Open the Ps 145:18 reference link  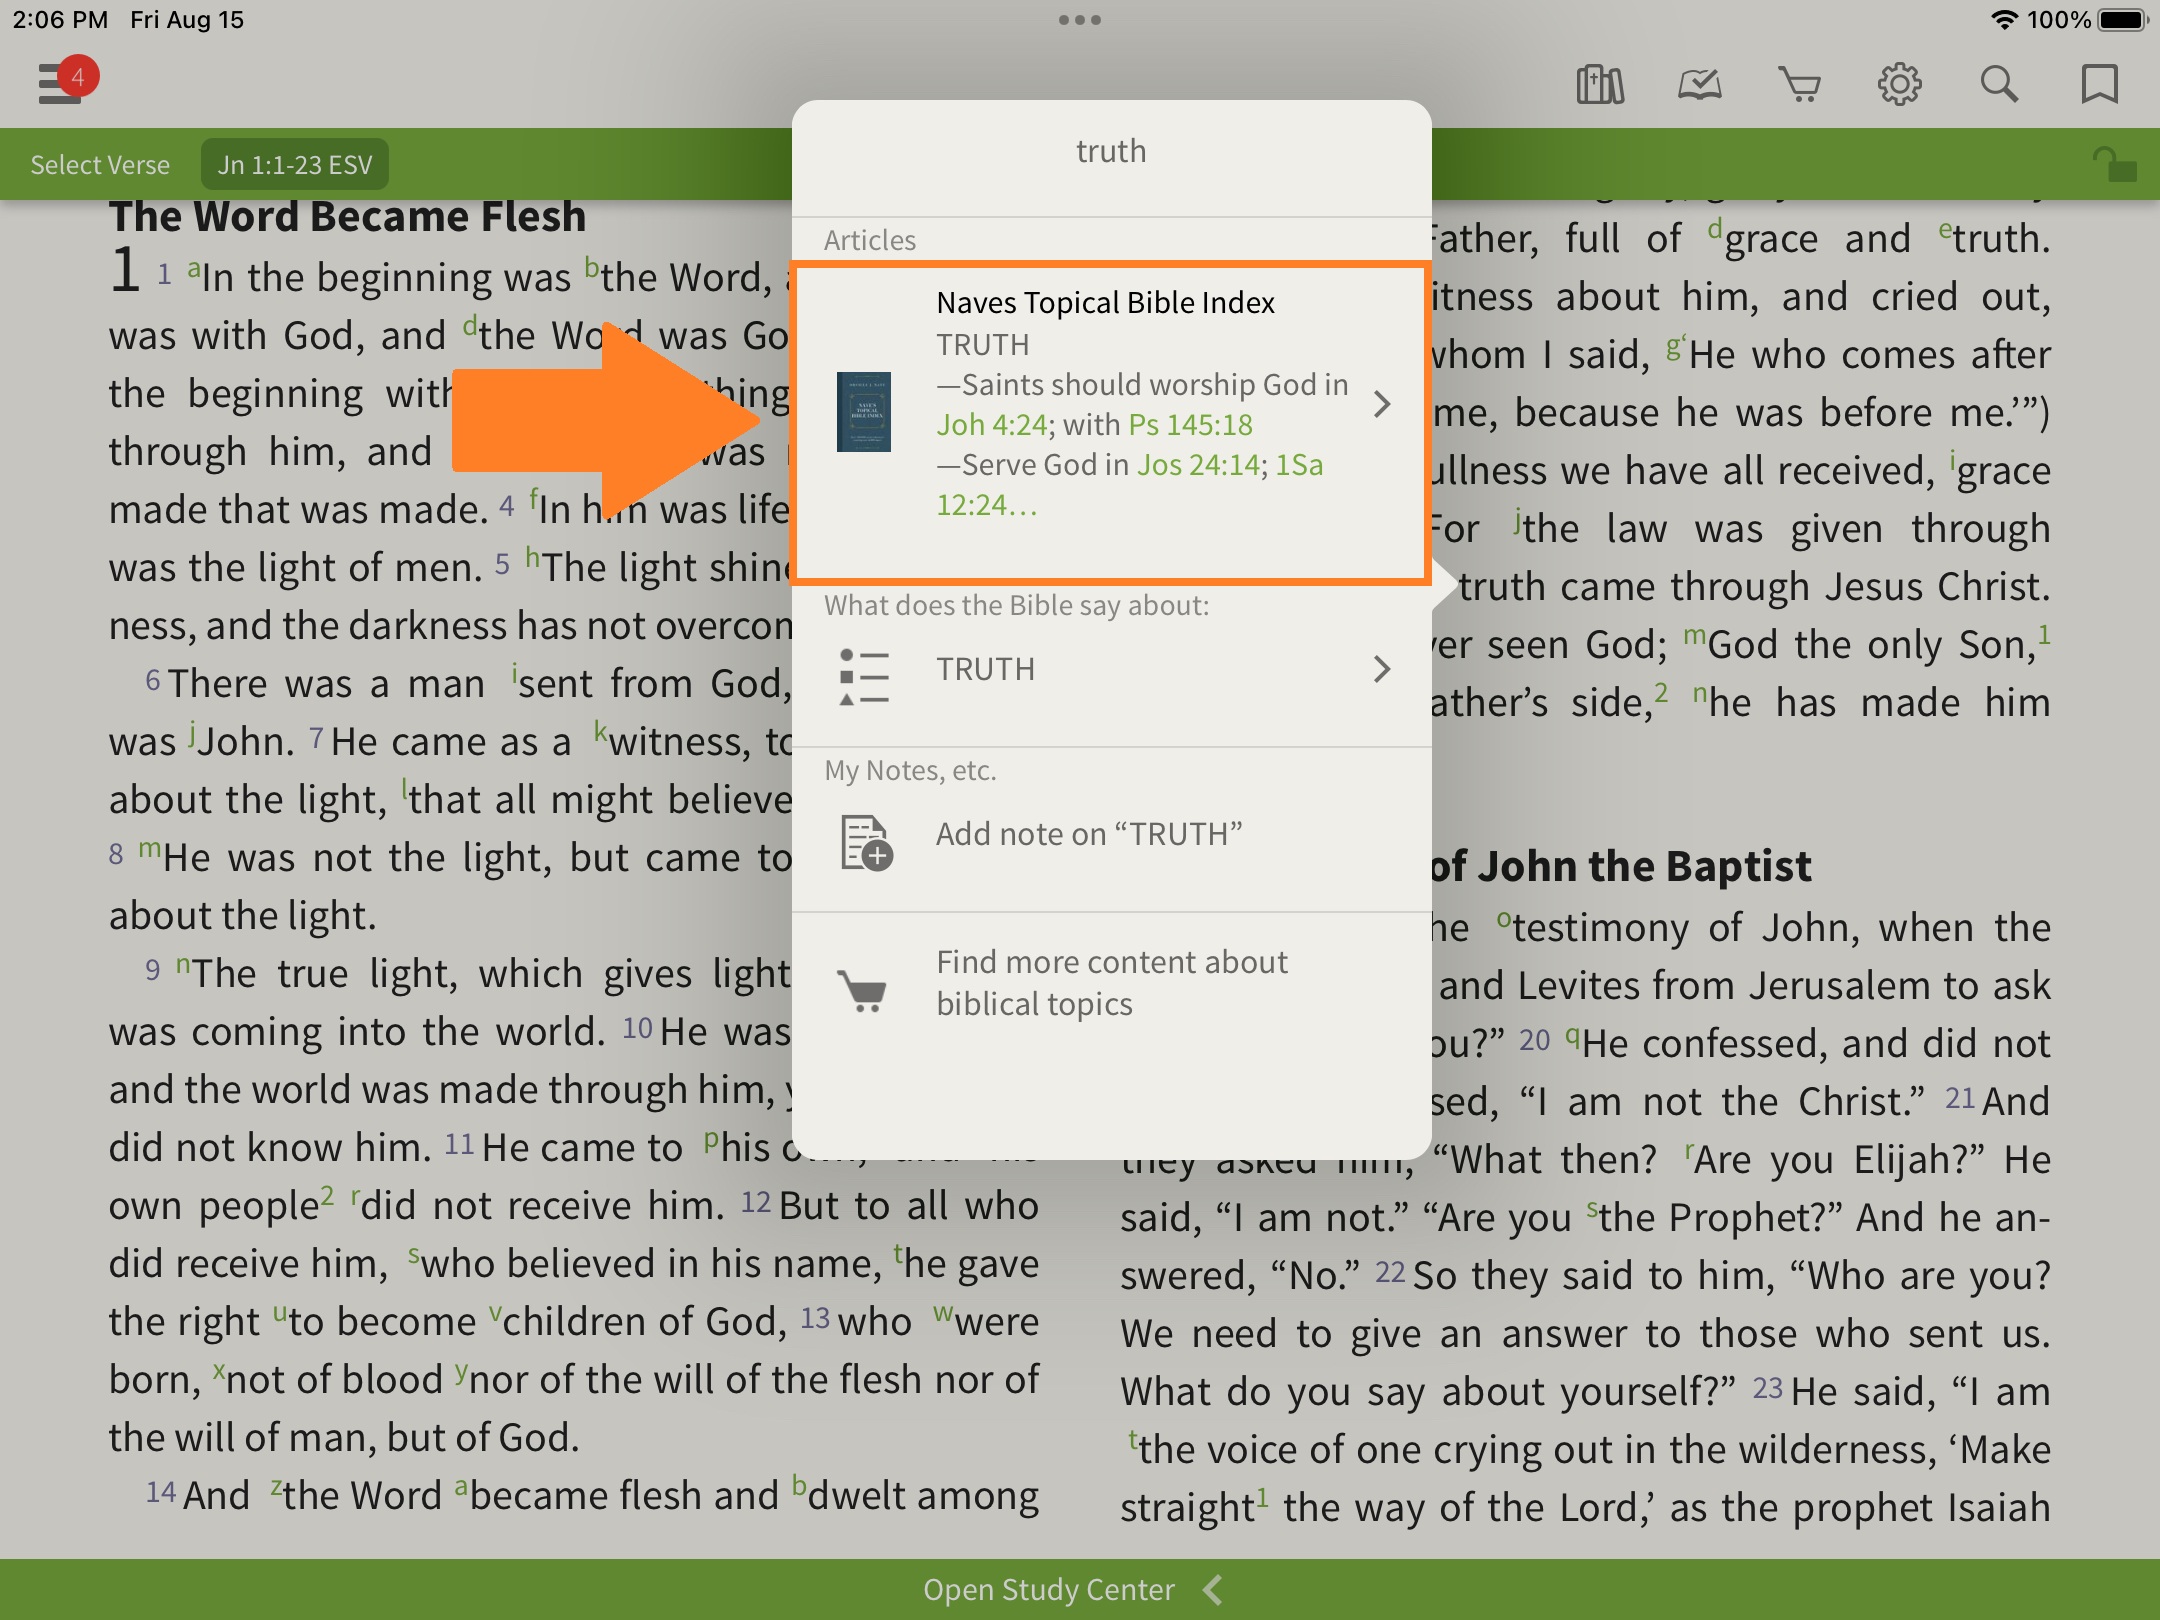click(x=1190, y=425)
